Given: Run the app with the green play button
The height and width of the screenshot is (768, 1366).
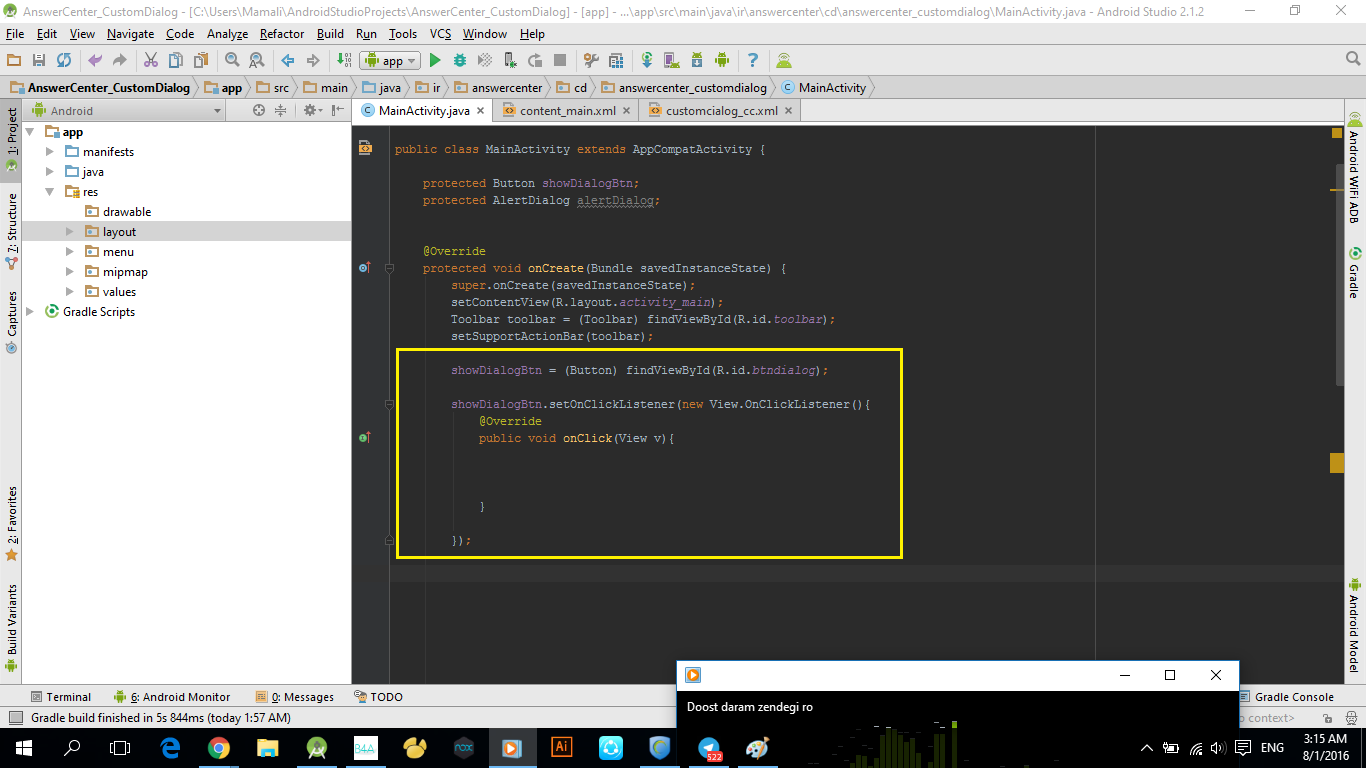Looking at the screenshot, I should [x=435, y=61].
